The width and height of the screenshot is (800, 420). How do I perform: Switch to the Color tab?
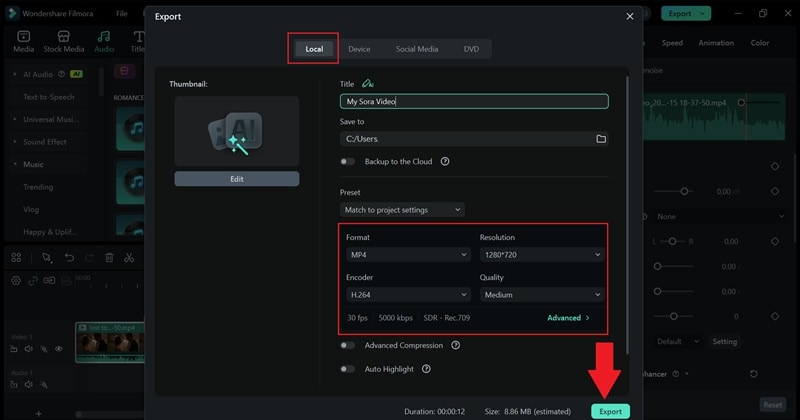pyautogui.click(x=760, y=43)
